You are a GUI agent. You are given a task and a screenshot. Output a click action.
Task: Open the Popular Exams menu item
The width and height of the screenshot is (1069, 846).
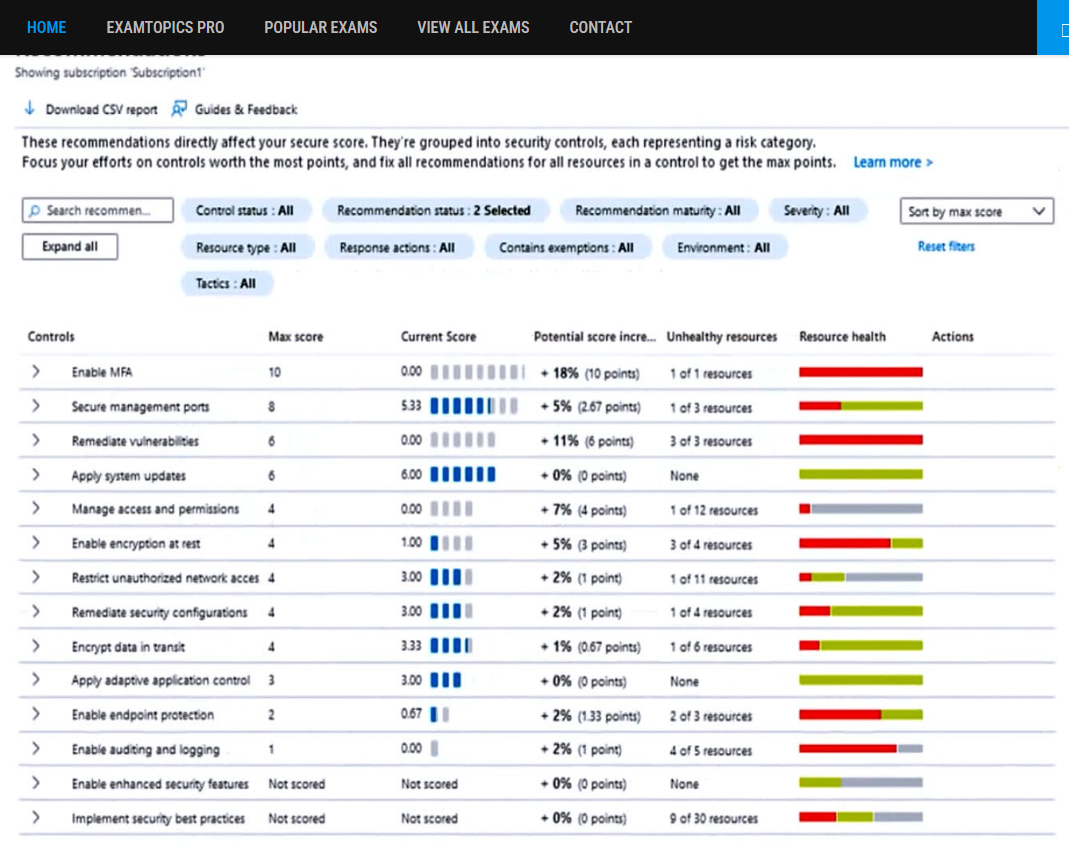point(320,27)
